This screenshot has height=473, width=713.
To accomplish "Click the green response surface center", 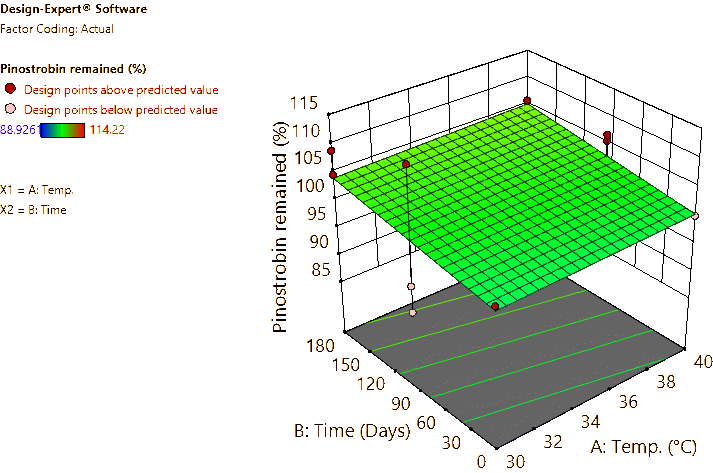I will click(x=510, y=200).
